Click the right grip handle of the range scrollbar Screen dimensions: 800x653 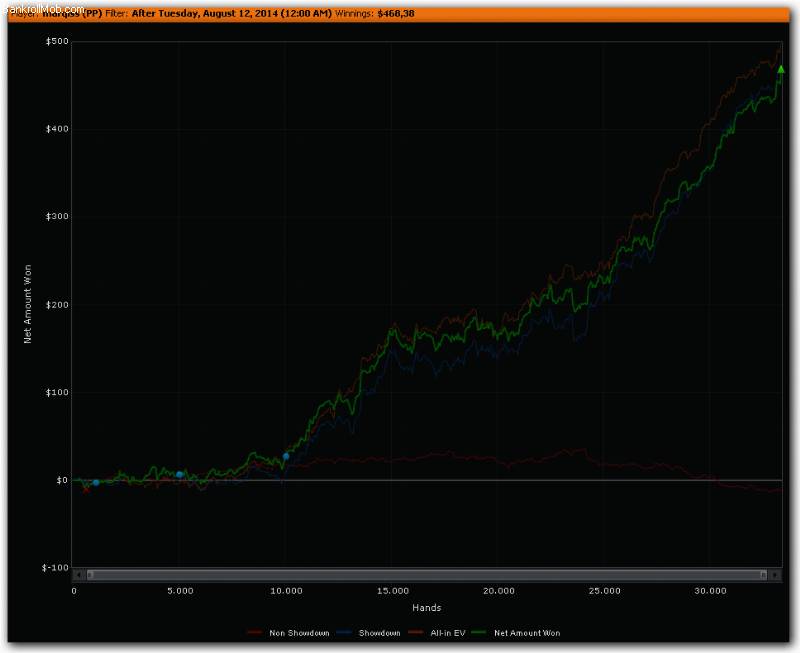(763, 575)
